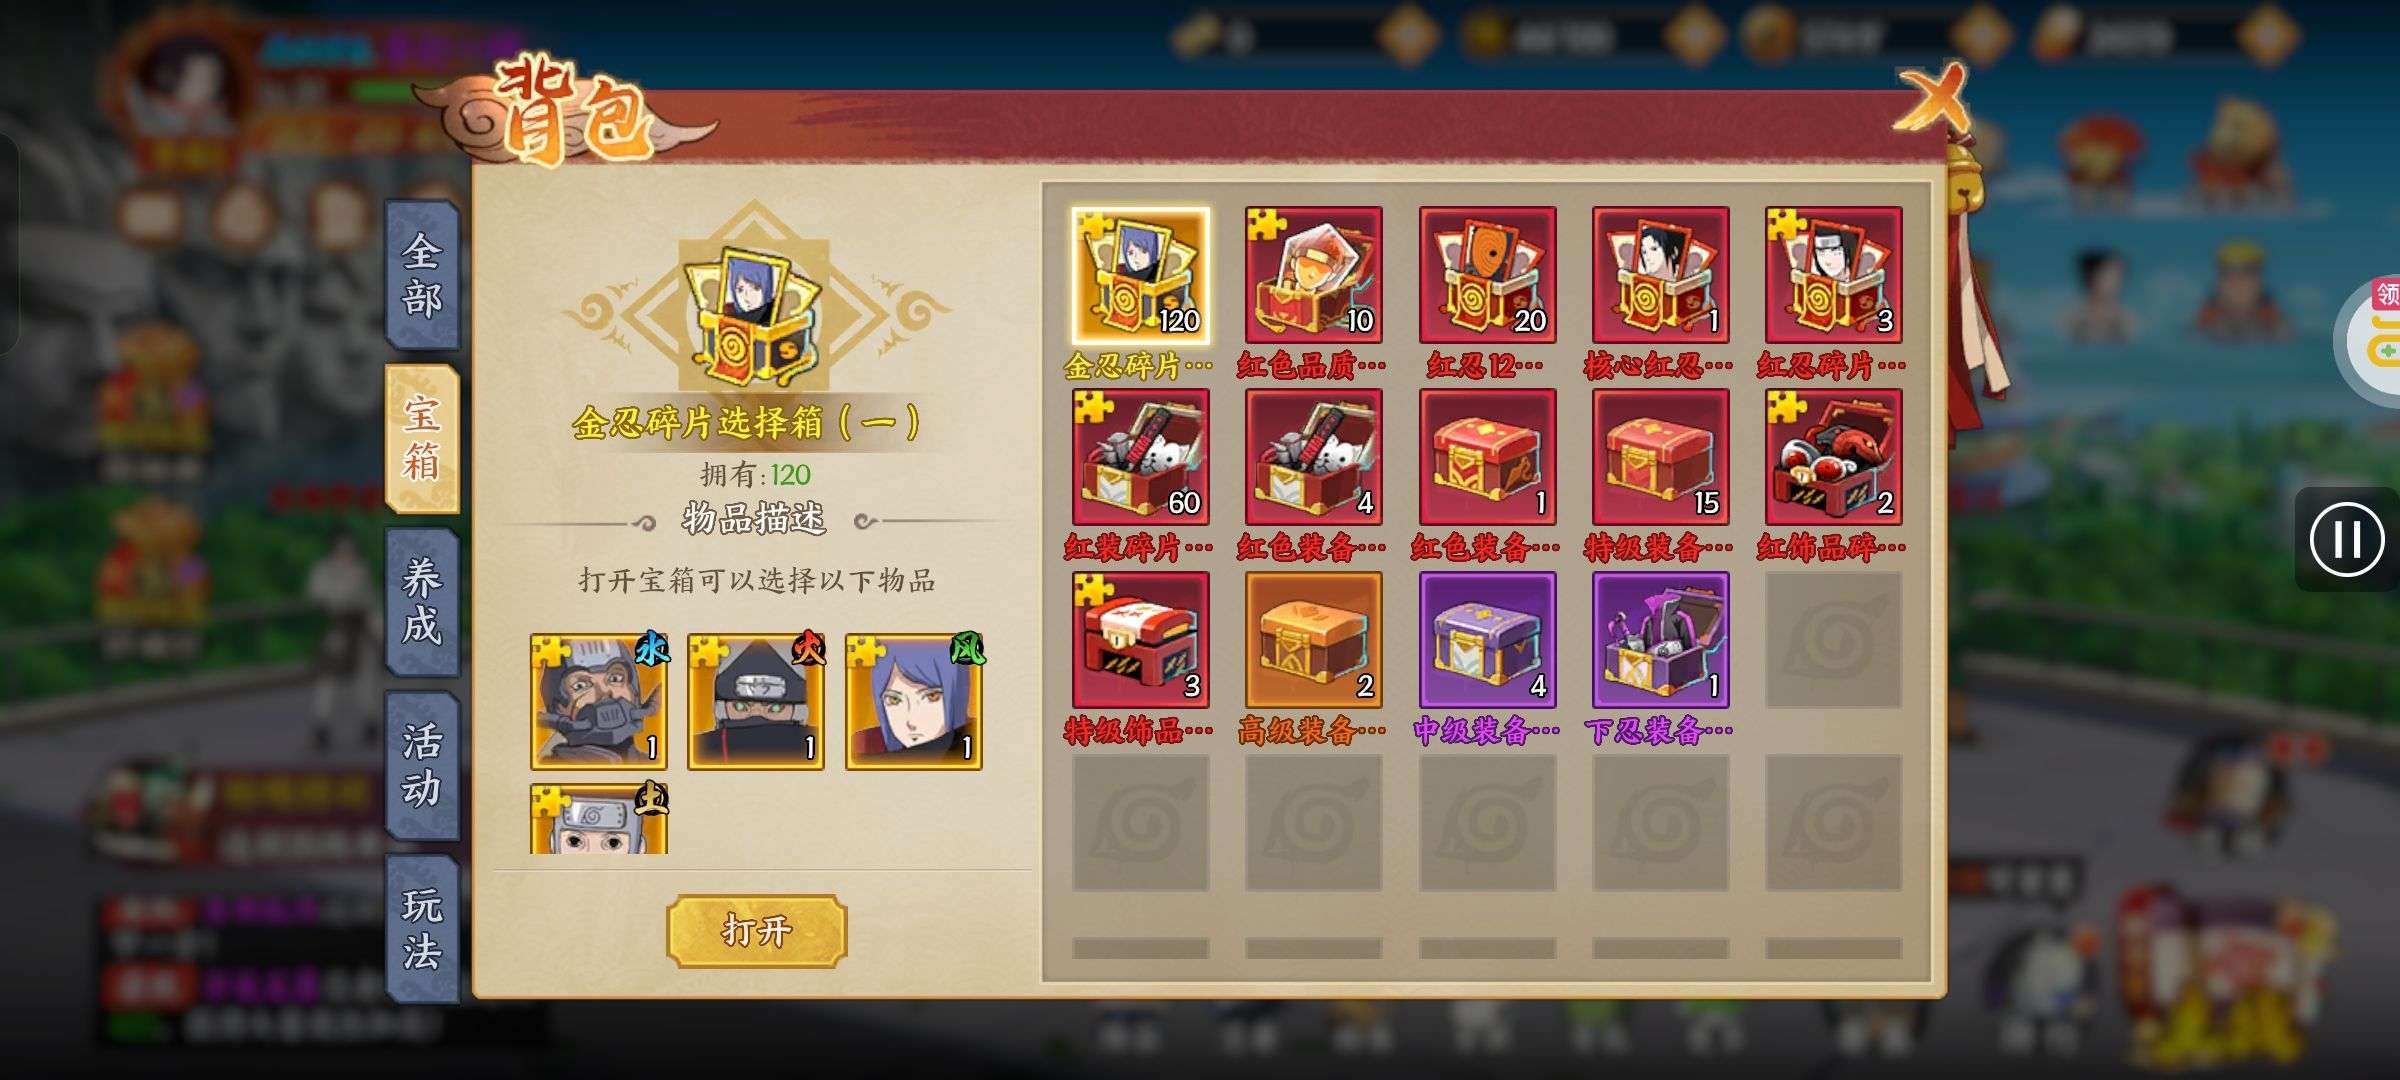Select the 红忍12 chest with 20 count
This screenshot has height=1080, width=2400.
point(1487,276)
